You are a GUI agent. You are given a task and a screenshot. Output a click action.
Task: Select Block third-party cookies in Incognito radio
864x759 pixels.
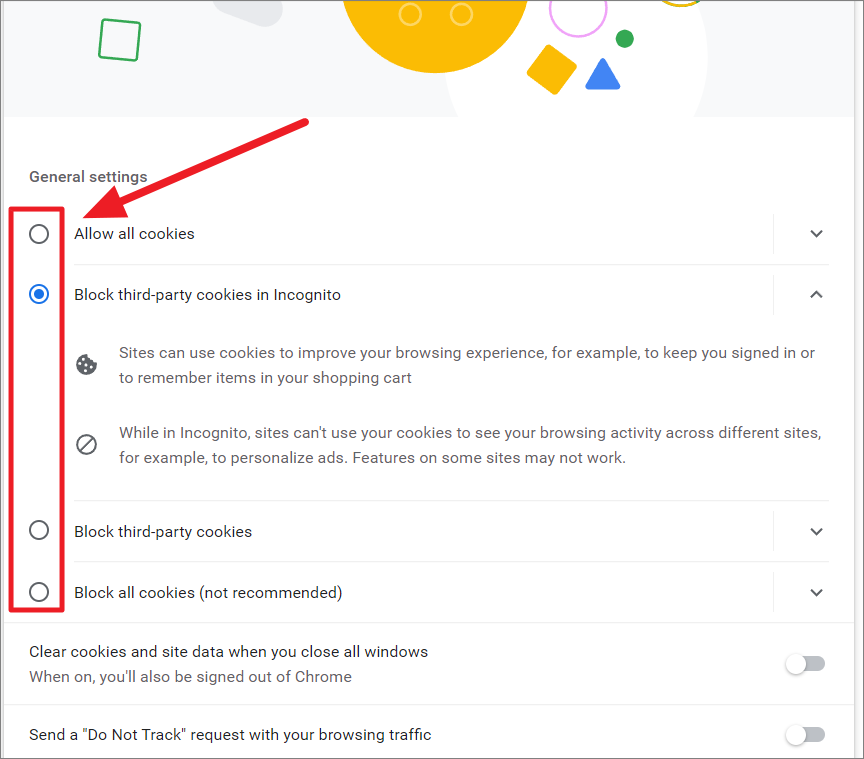[39, 294]
